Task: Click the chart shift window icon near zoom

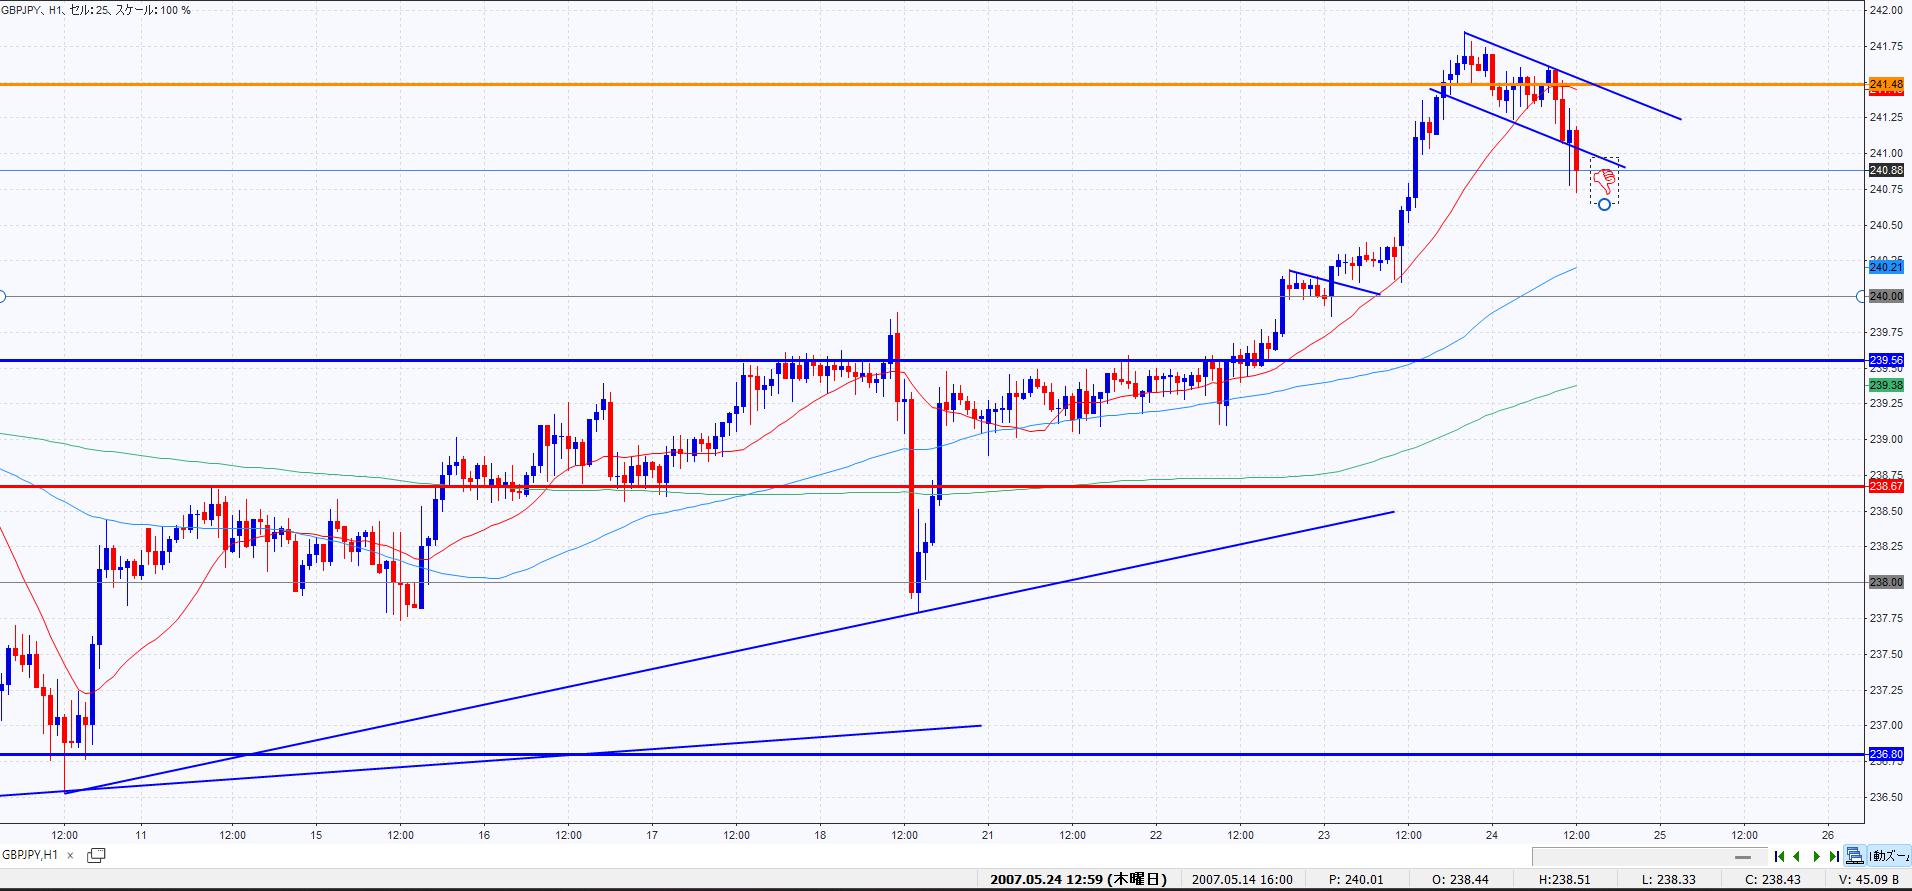Action: [1854, 856]
